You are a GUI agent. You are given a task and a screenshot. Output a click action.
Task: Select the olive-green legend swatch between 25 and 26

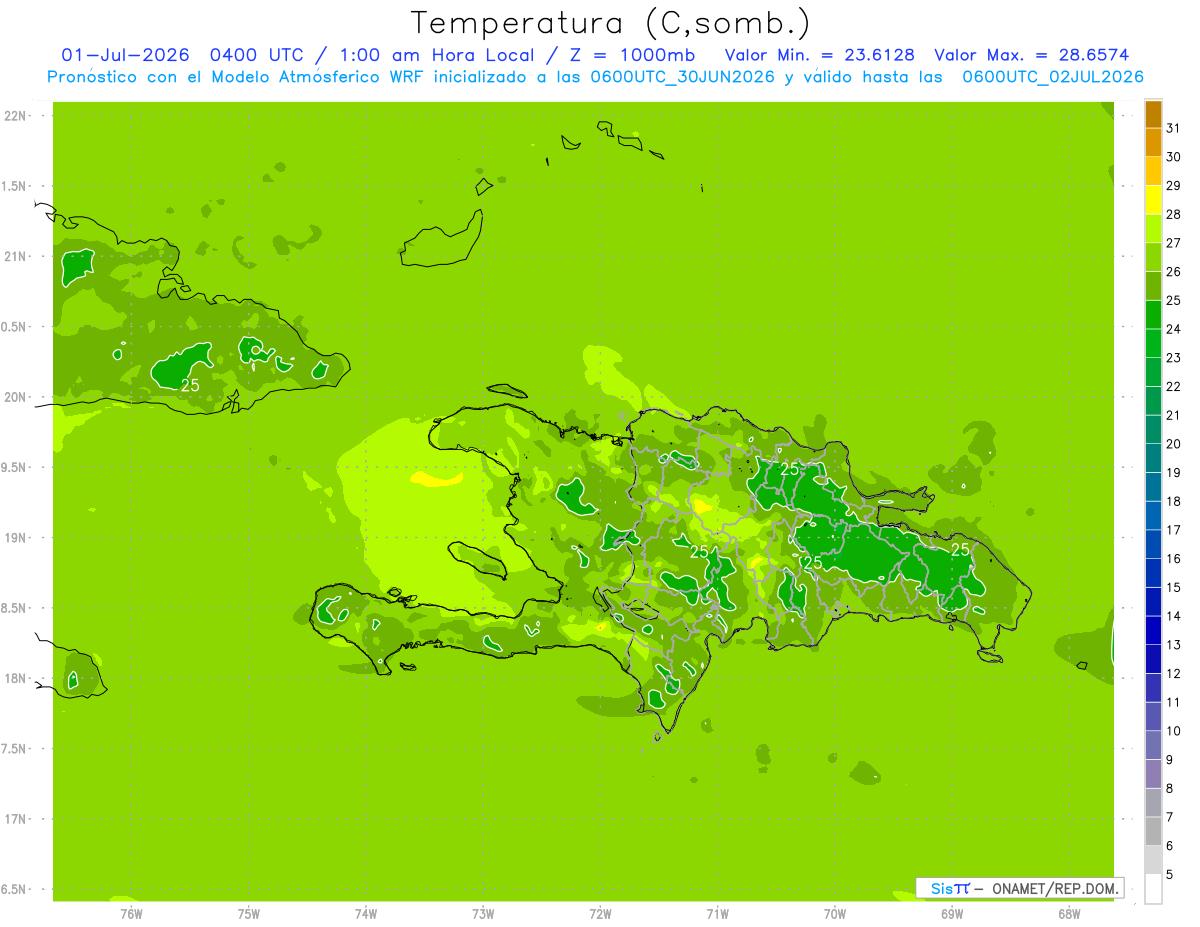[x=1153, y=286]
